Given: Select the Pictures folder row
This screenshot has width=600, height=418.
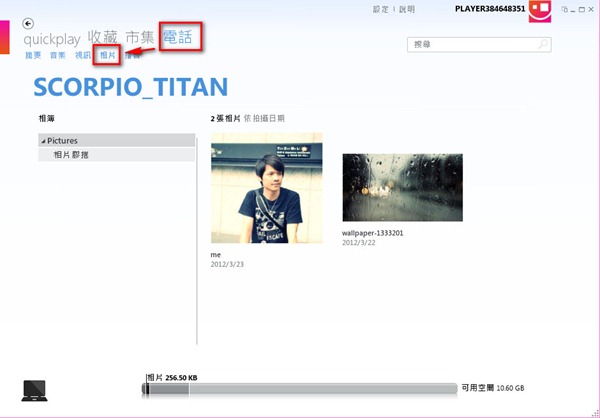Looking at the screenshot, I should point(117,140).
